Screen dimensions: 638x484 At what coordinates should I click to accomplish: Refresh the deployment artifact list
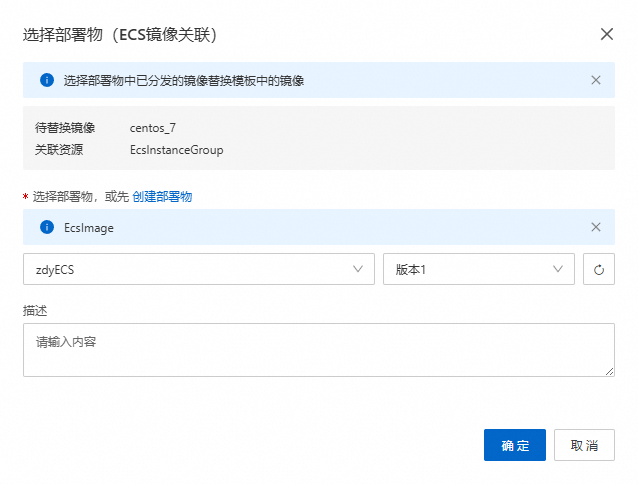click(598, 269)
